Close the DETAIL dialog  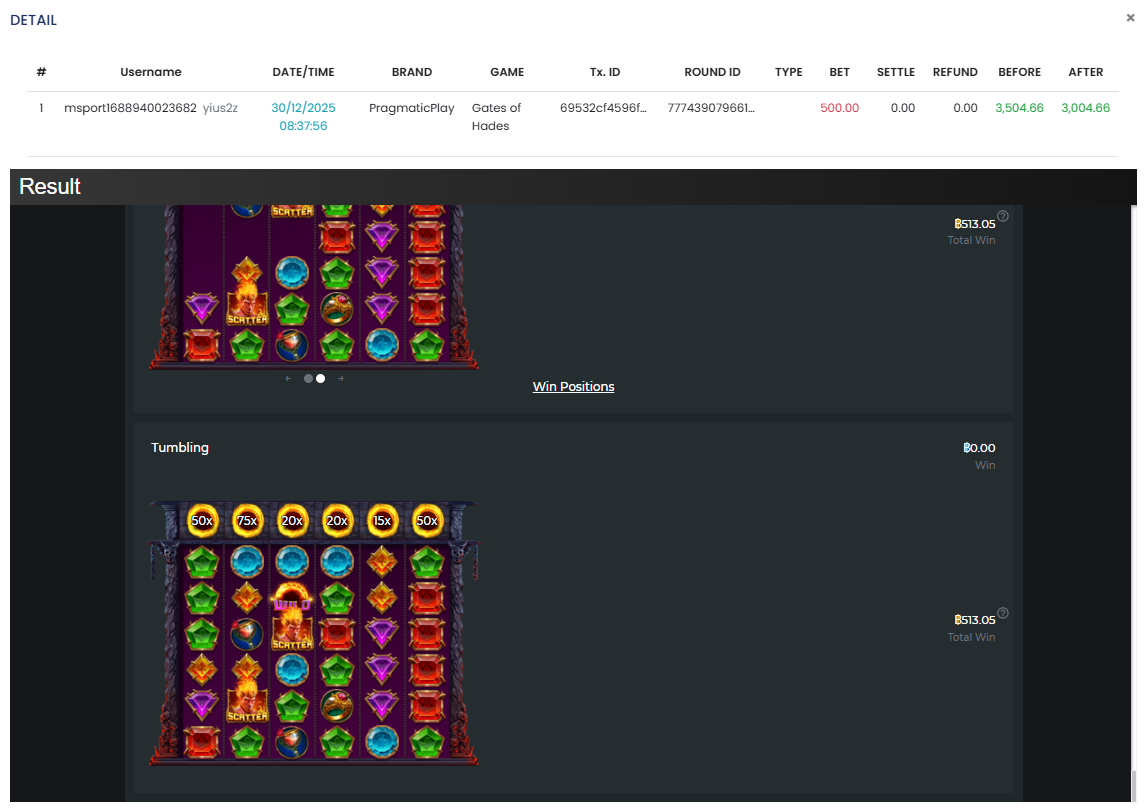point(1130,18)
